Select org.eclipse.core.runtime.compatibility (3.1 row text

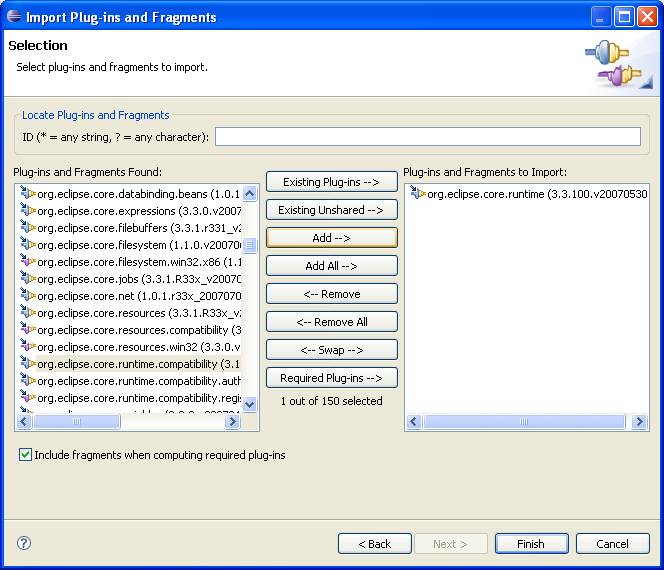(138, 364)
